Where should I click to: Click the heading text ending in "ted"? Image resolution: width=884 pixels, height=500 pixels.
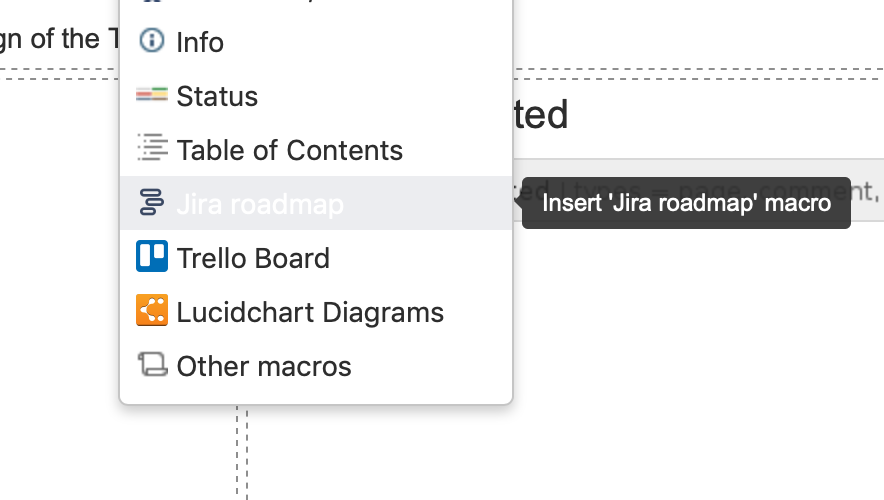pos(540,114)
